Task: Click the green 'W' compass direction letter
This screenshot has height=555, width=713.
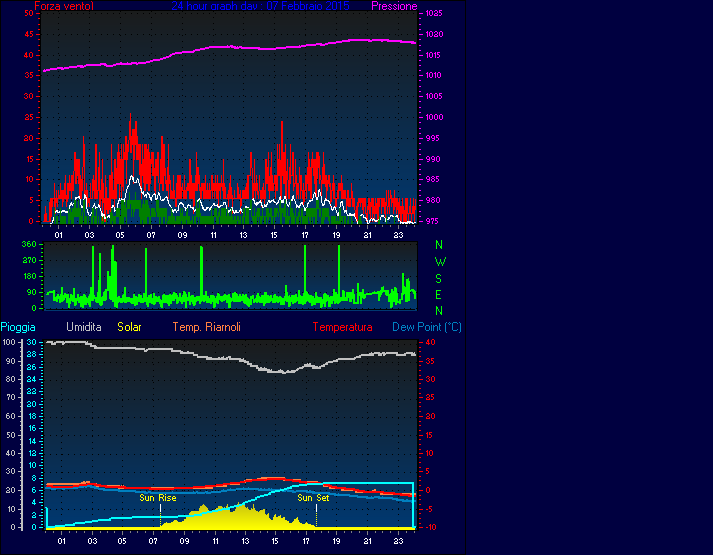Action: 440,262
